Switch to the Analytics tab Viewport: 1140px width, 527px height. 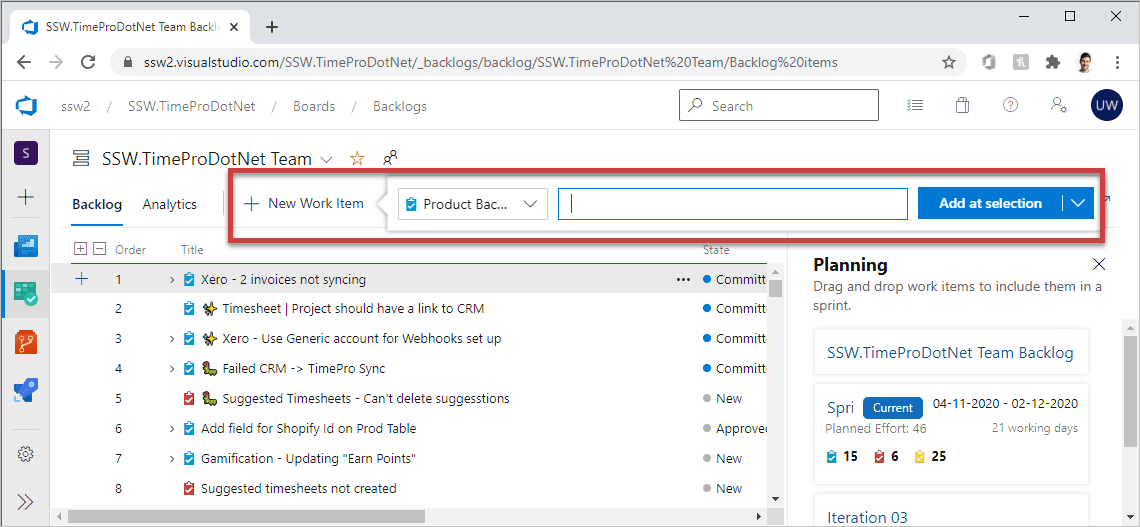(169, 204)
